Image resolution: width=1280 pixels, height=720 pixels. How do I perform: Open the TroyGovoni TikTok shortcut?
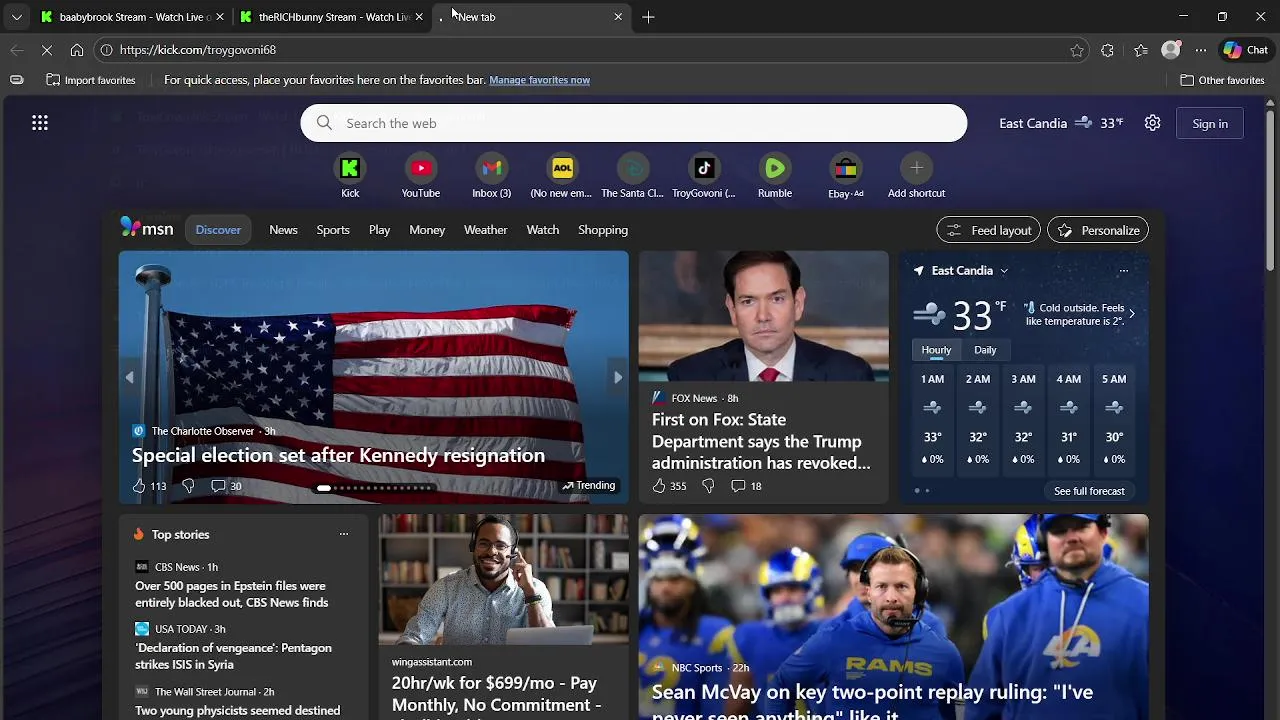point(703,177)
